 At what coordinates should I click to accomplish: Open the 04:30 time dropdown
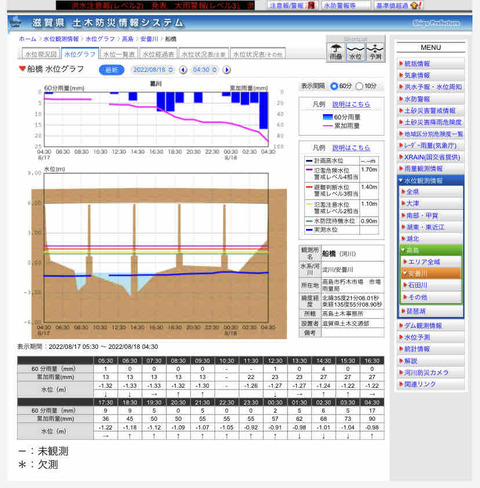tap(205, 70)
